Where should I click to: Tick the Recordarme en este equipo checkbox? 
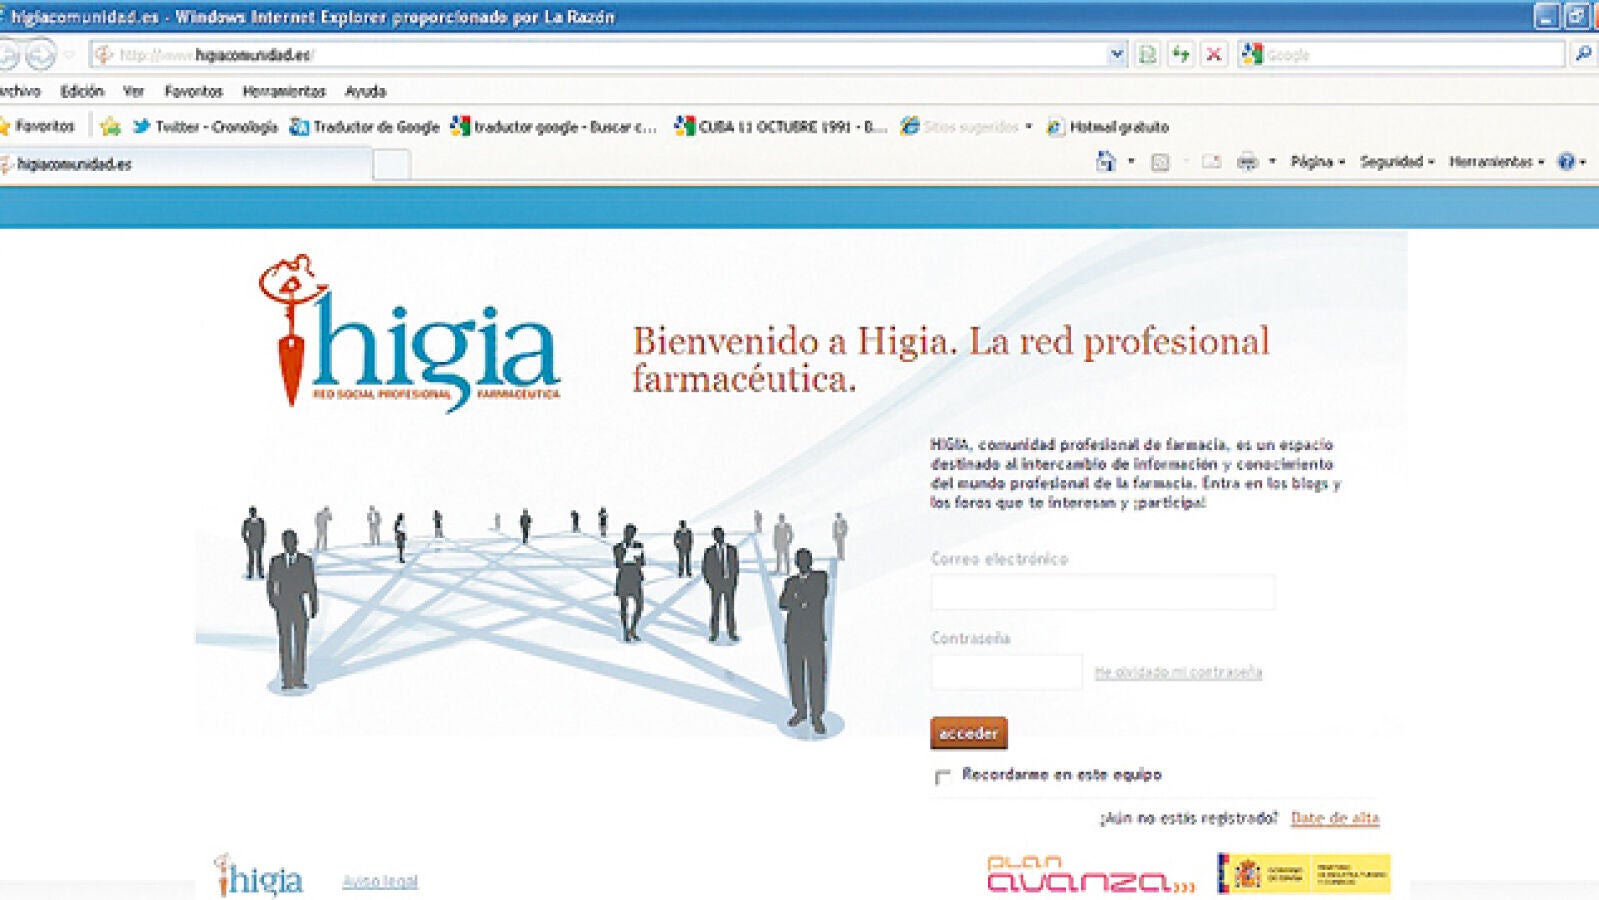pos(942,777)
